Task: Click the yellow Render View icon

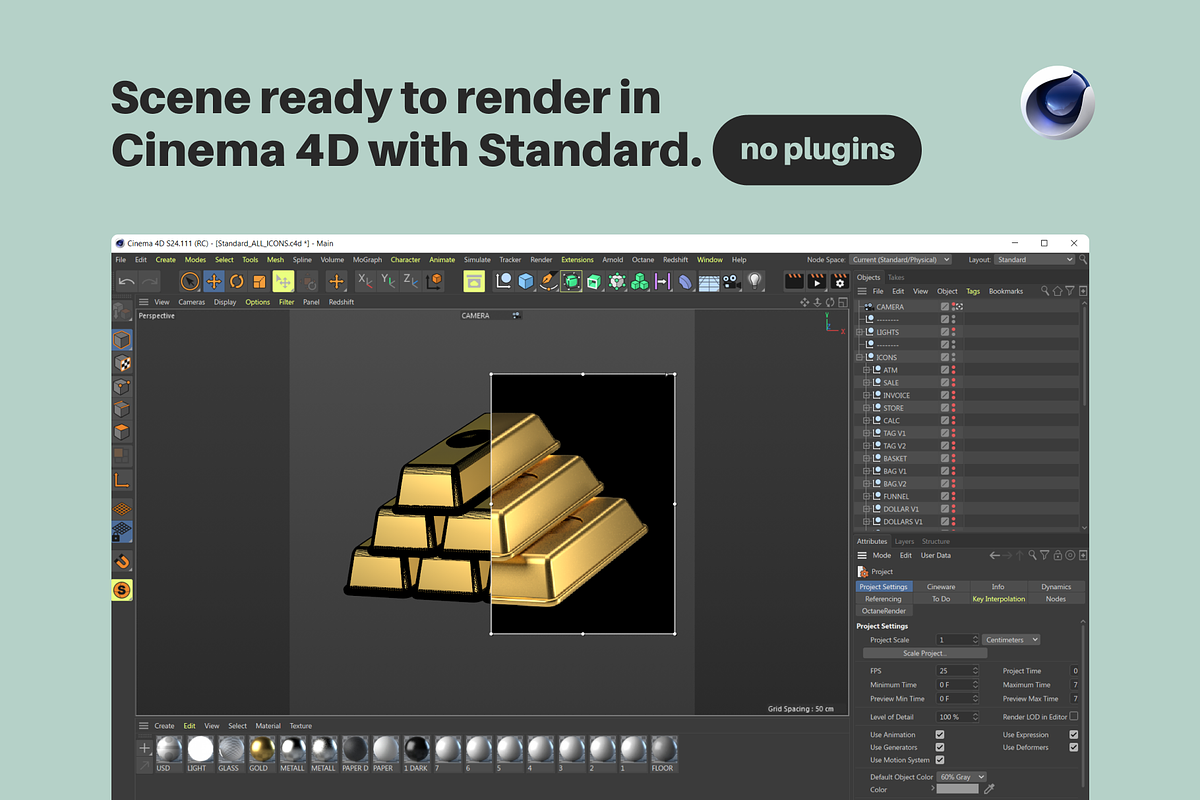Action: point(474,282)
